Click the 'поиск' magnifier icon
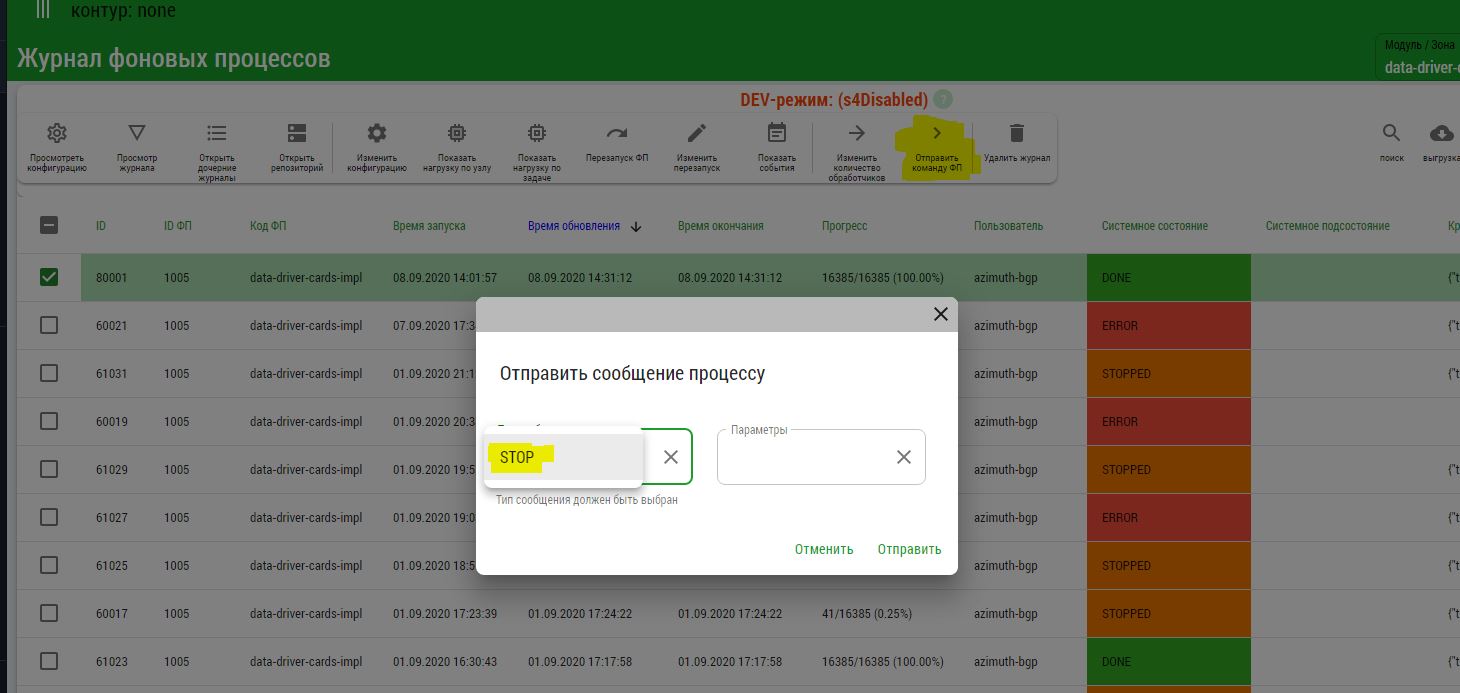The image size is (1460, 693). [x=1391, y=134]
